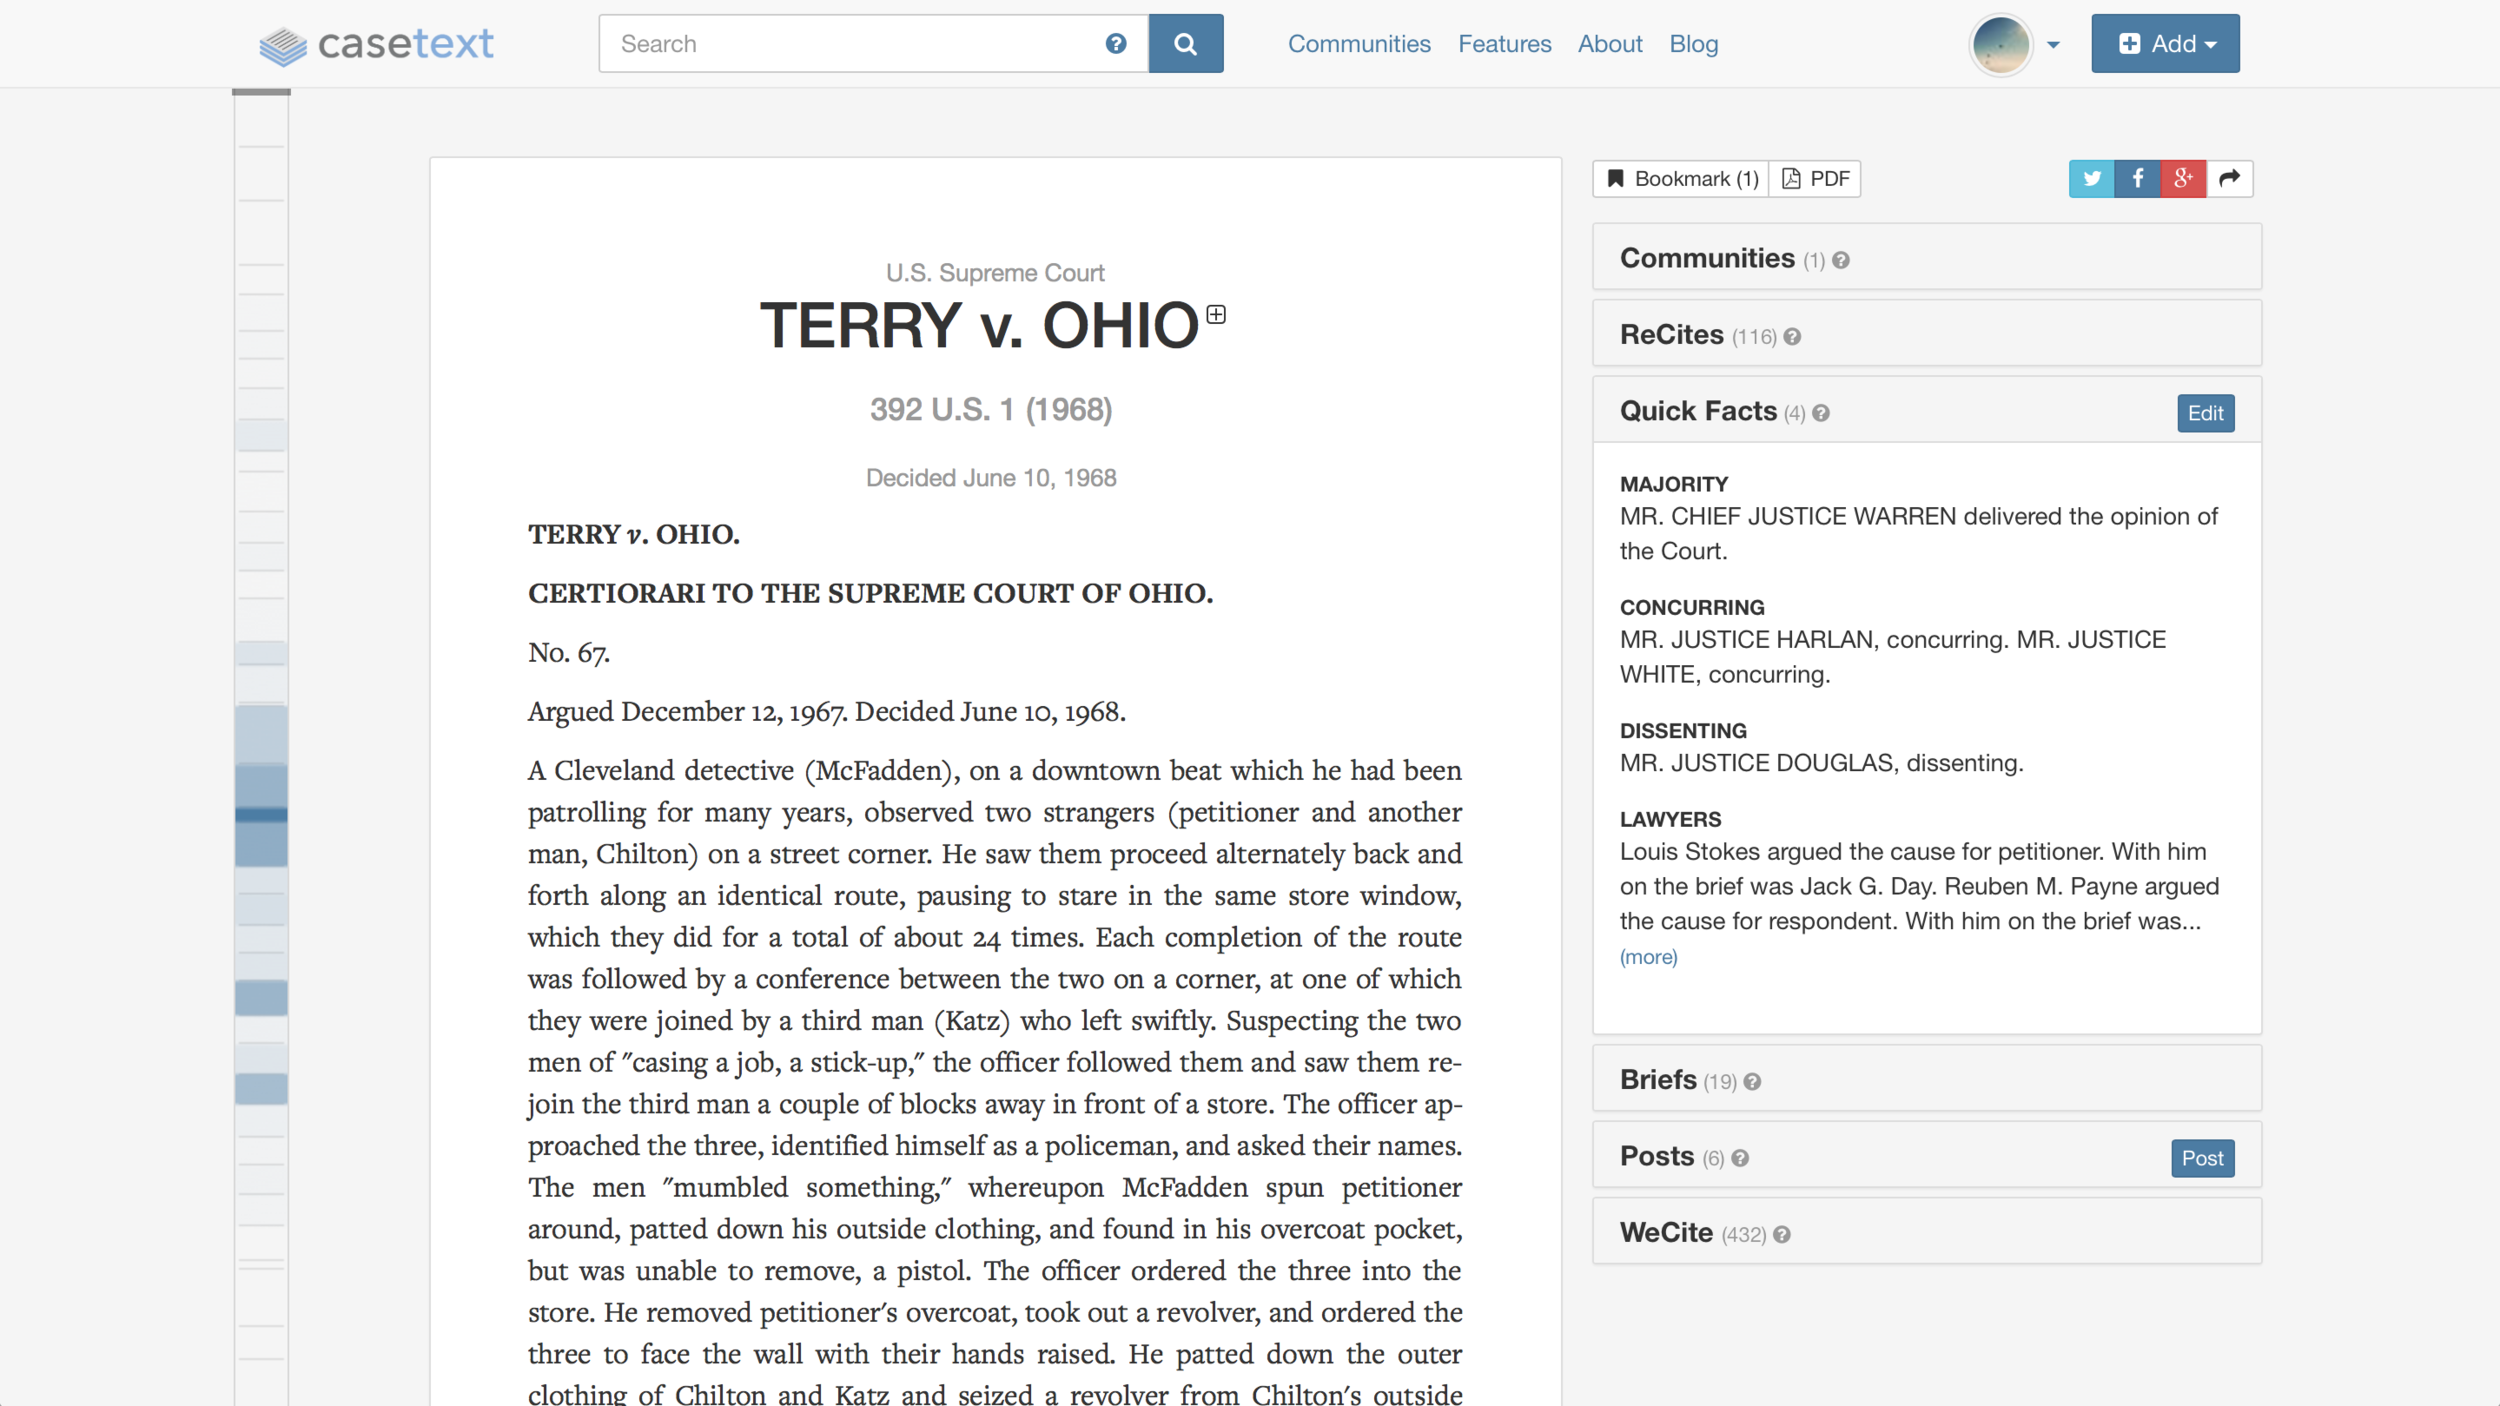The height and width of the screenshot is (1406, 2500).
Task: Click the CONCURRING heading in Quick Facts
Action: [1692, 608]
